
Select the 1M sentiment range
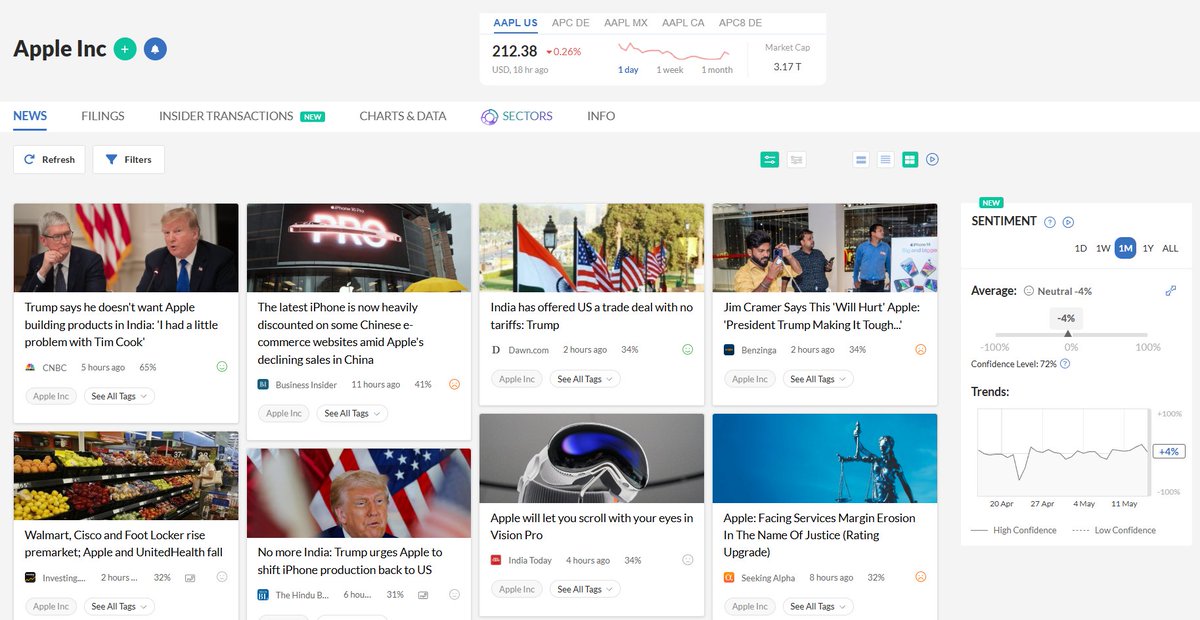[x=1126, y=248]
